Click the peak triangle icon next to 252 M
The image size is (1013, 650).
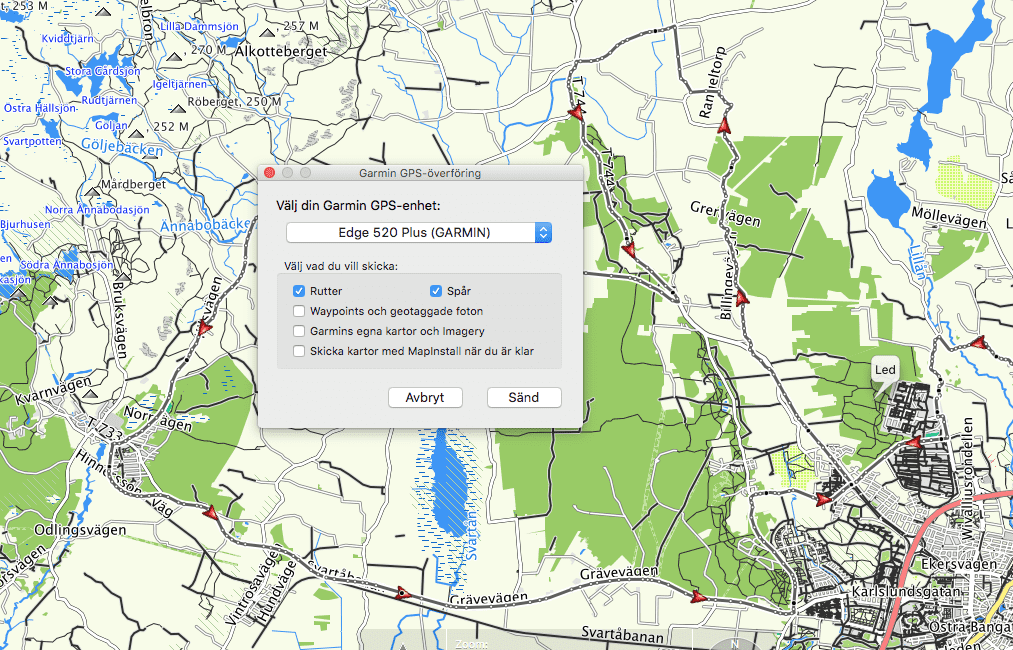(136, 133)
